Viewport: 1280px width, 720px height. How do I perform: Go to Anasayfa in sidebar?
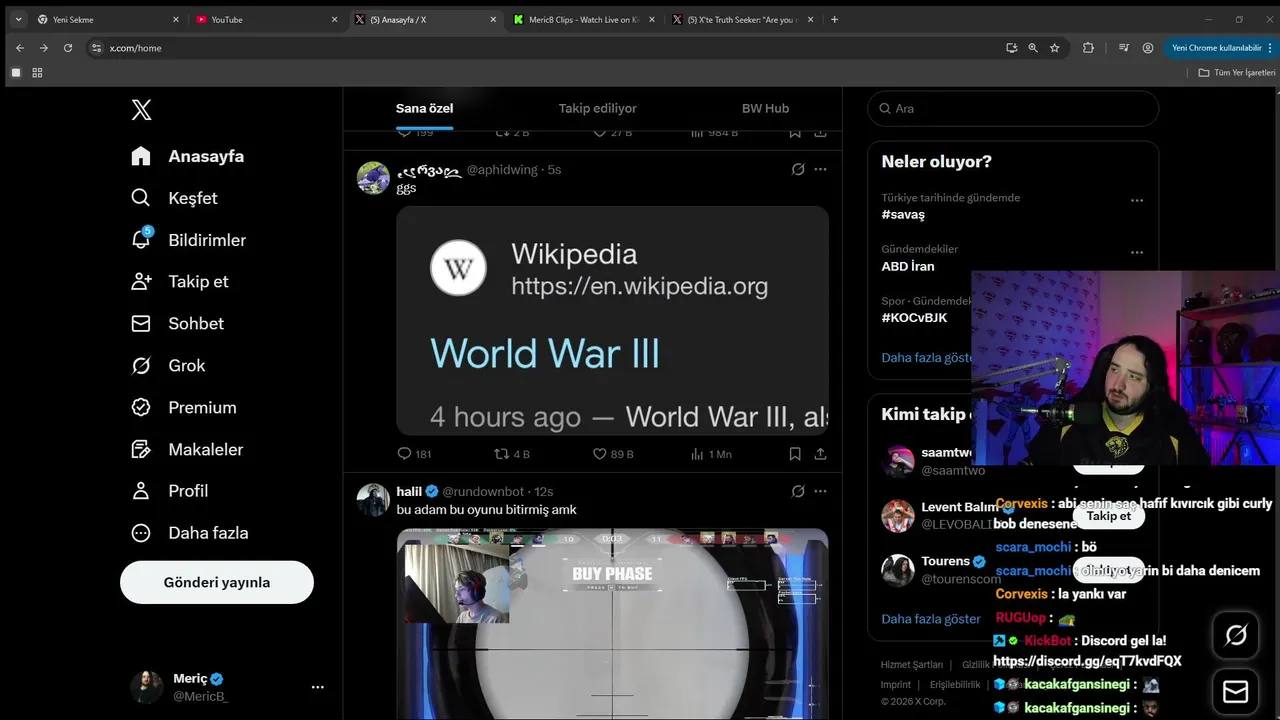pos(188,156)
